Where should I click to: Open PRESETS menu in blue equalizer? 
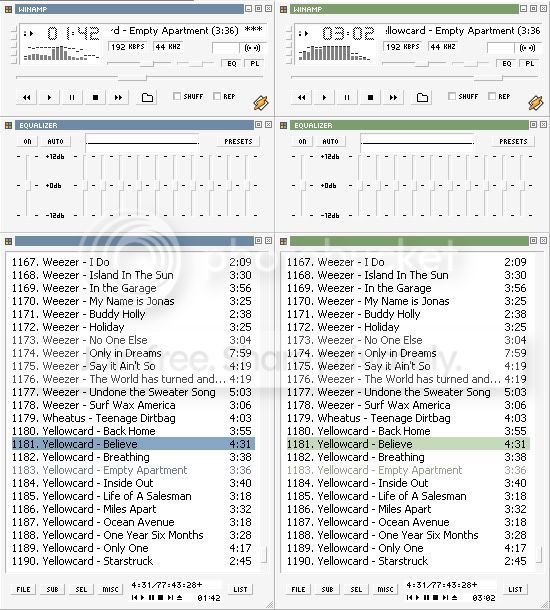pos(238,141)
